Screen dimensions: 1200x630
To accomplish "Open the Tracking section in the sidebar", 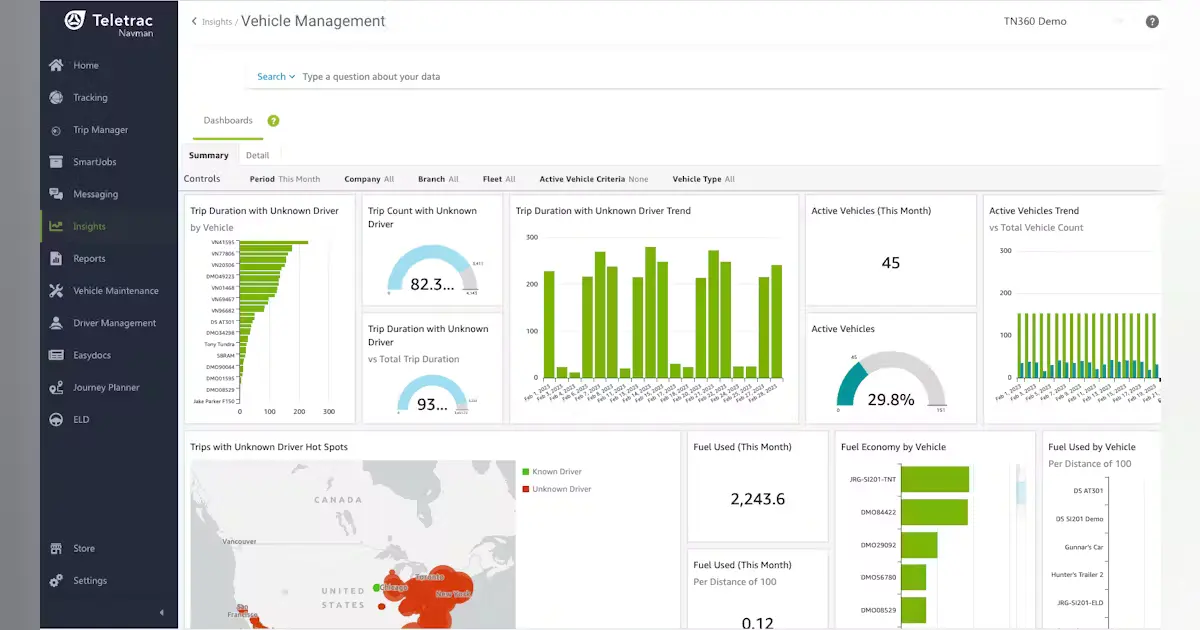I will (87, 97).
